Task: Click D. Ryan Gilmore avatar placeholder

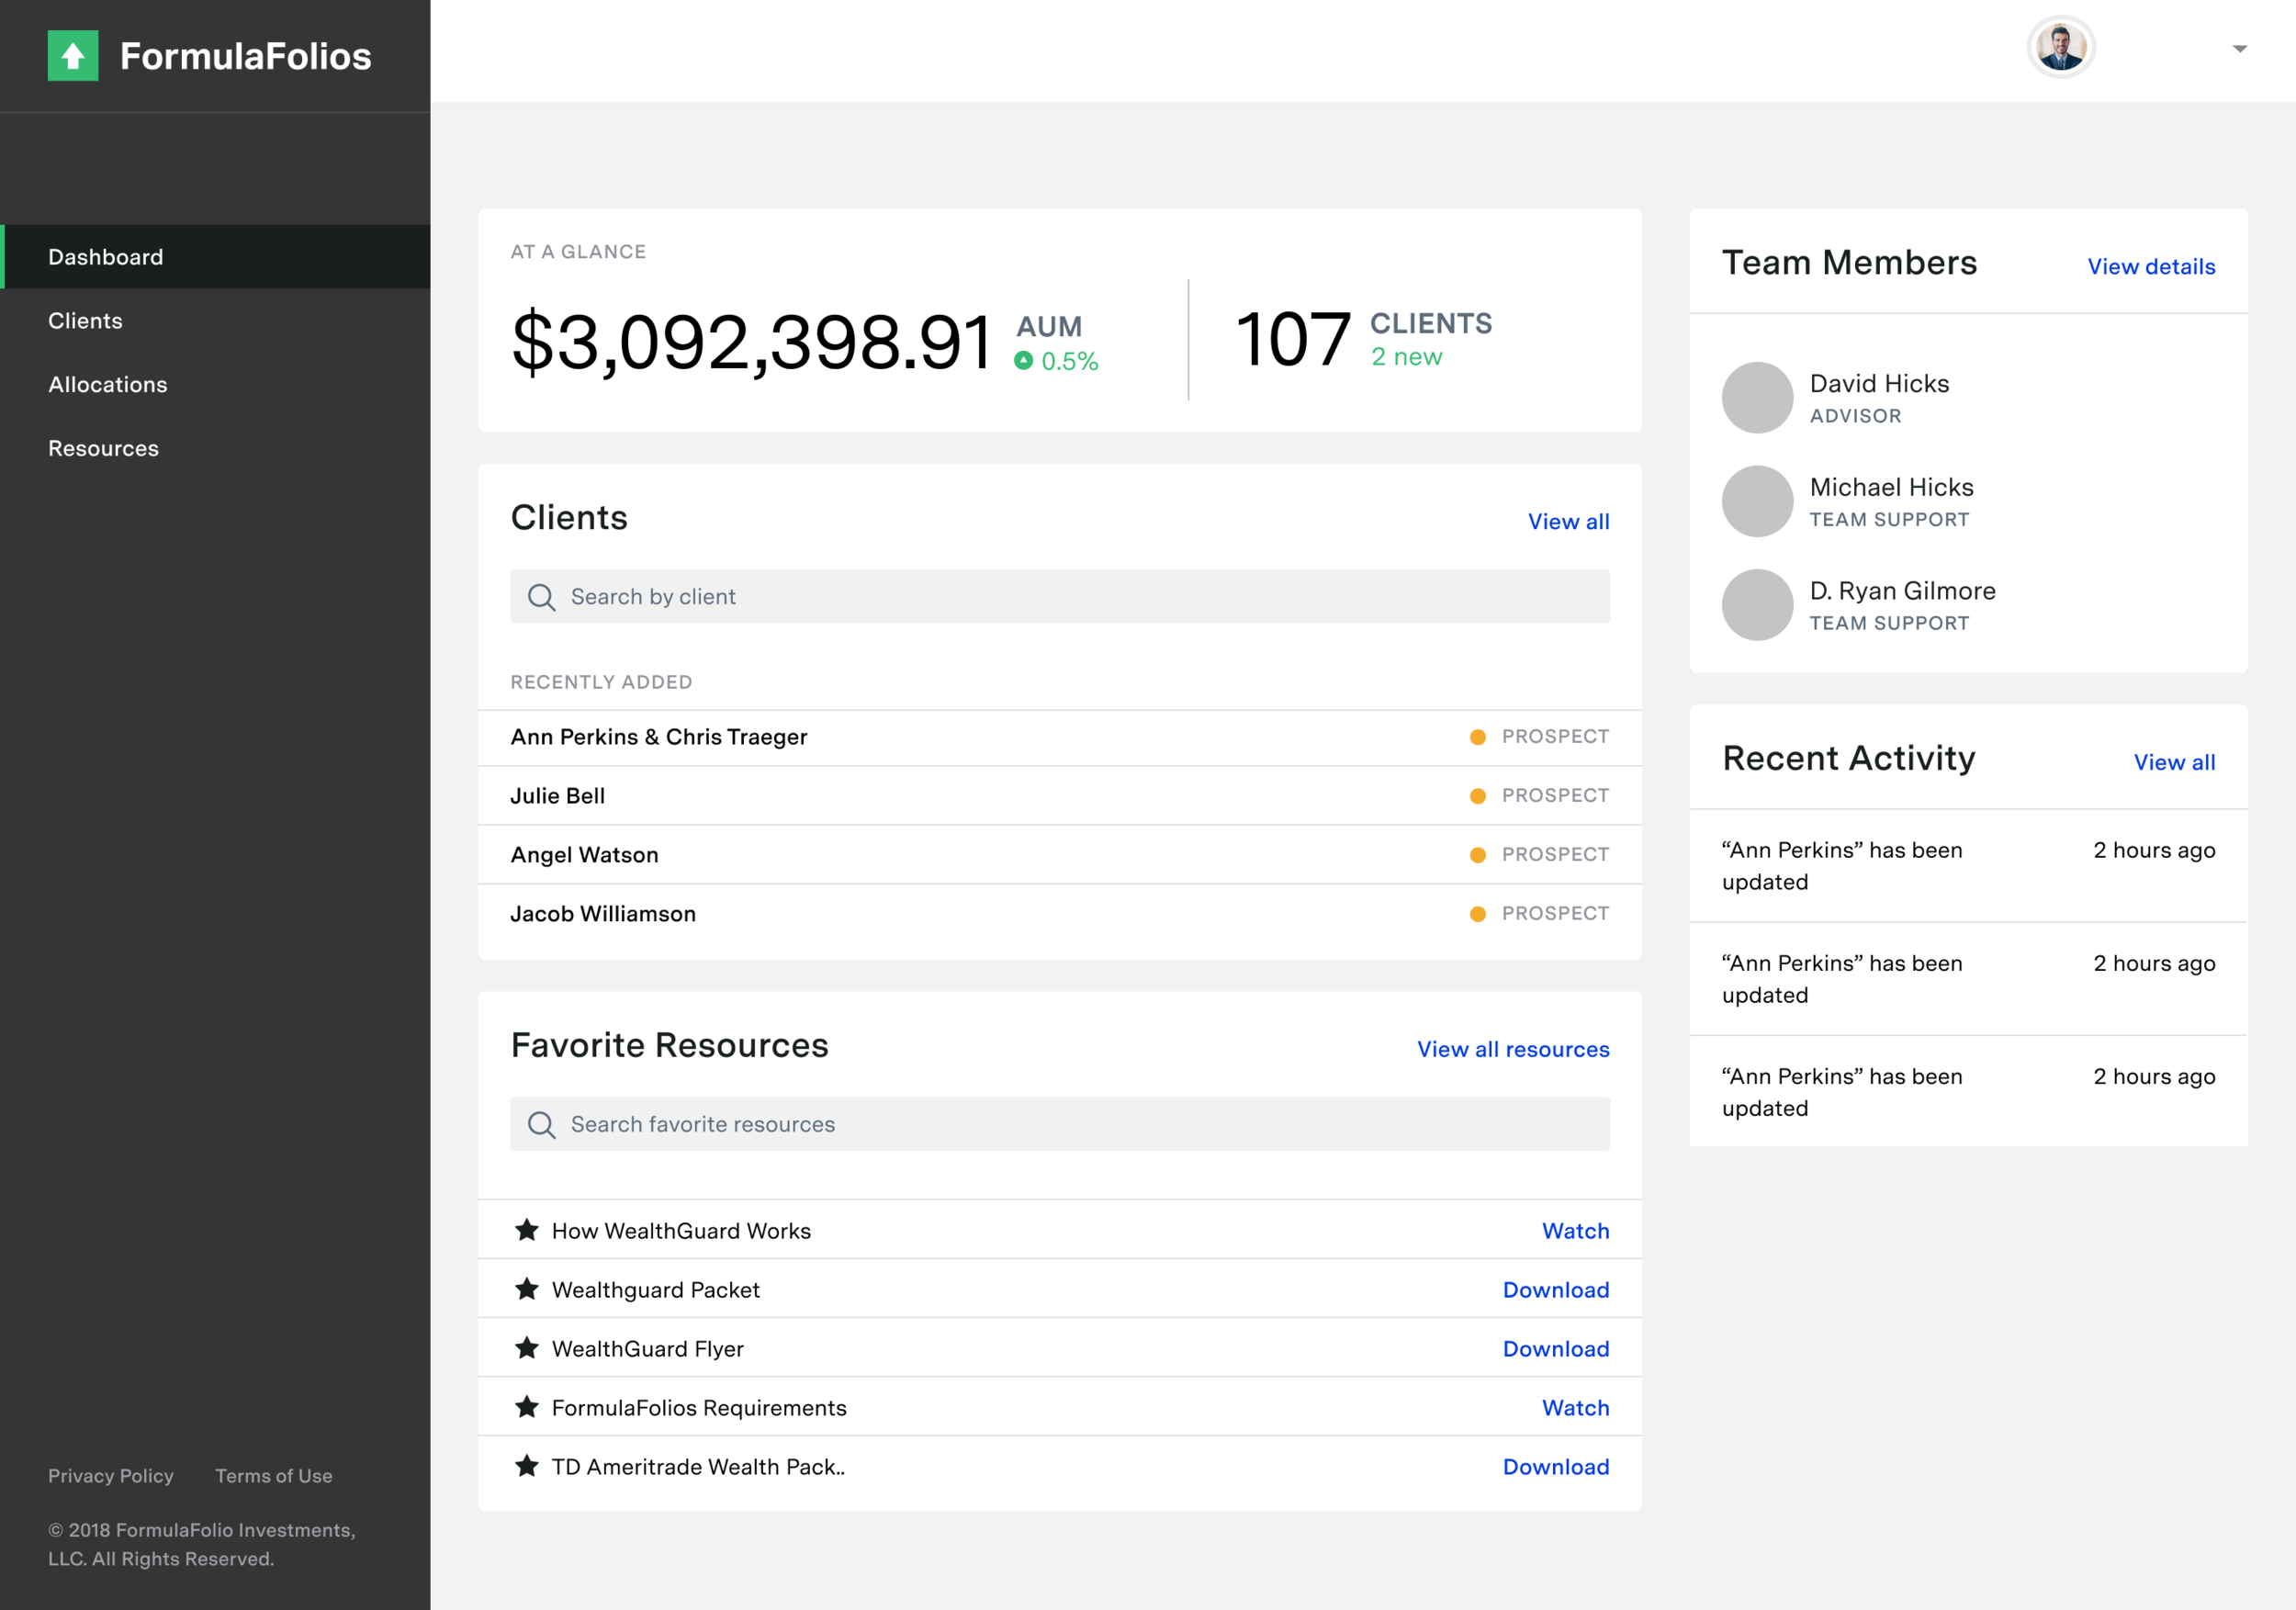Action: (x=1757, y=605)
